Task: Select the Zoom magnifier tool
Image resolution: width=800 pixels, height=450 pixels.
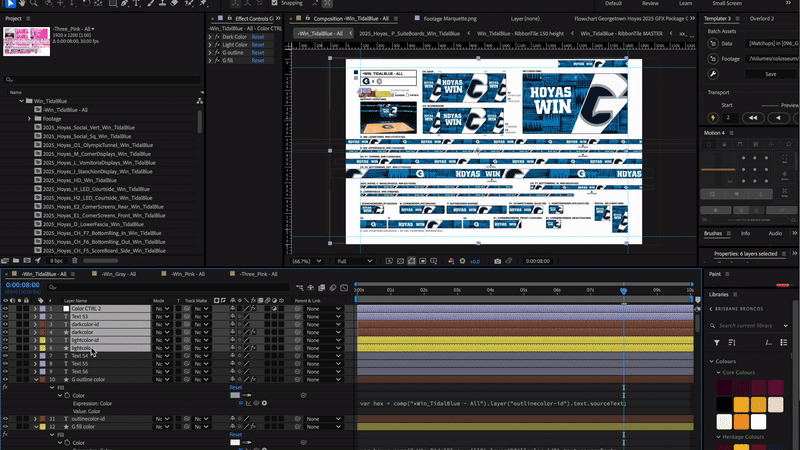Action: click(x=34, y=3)
